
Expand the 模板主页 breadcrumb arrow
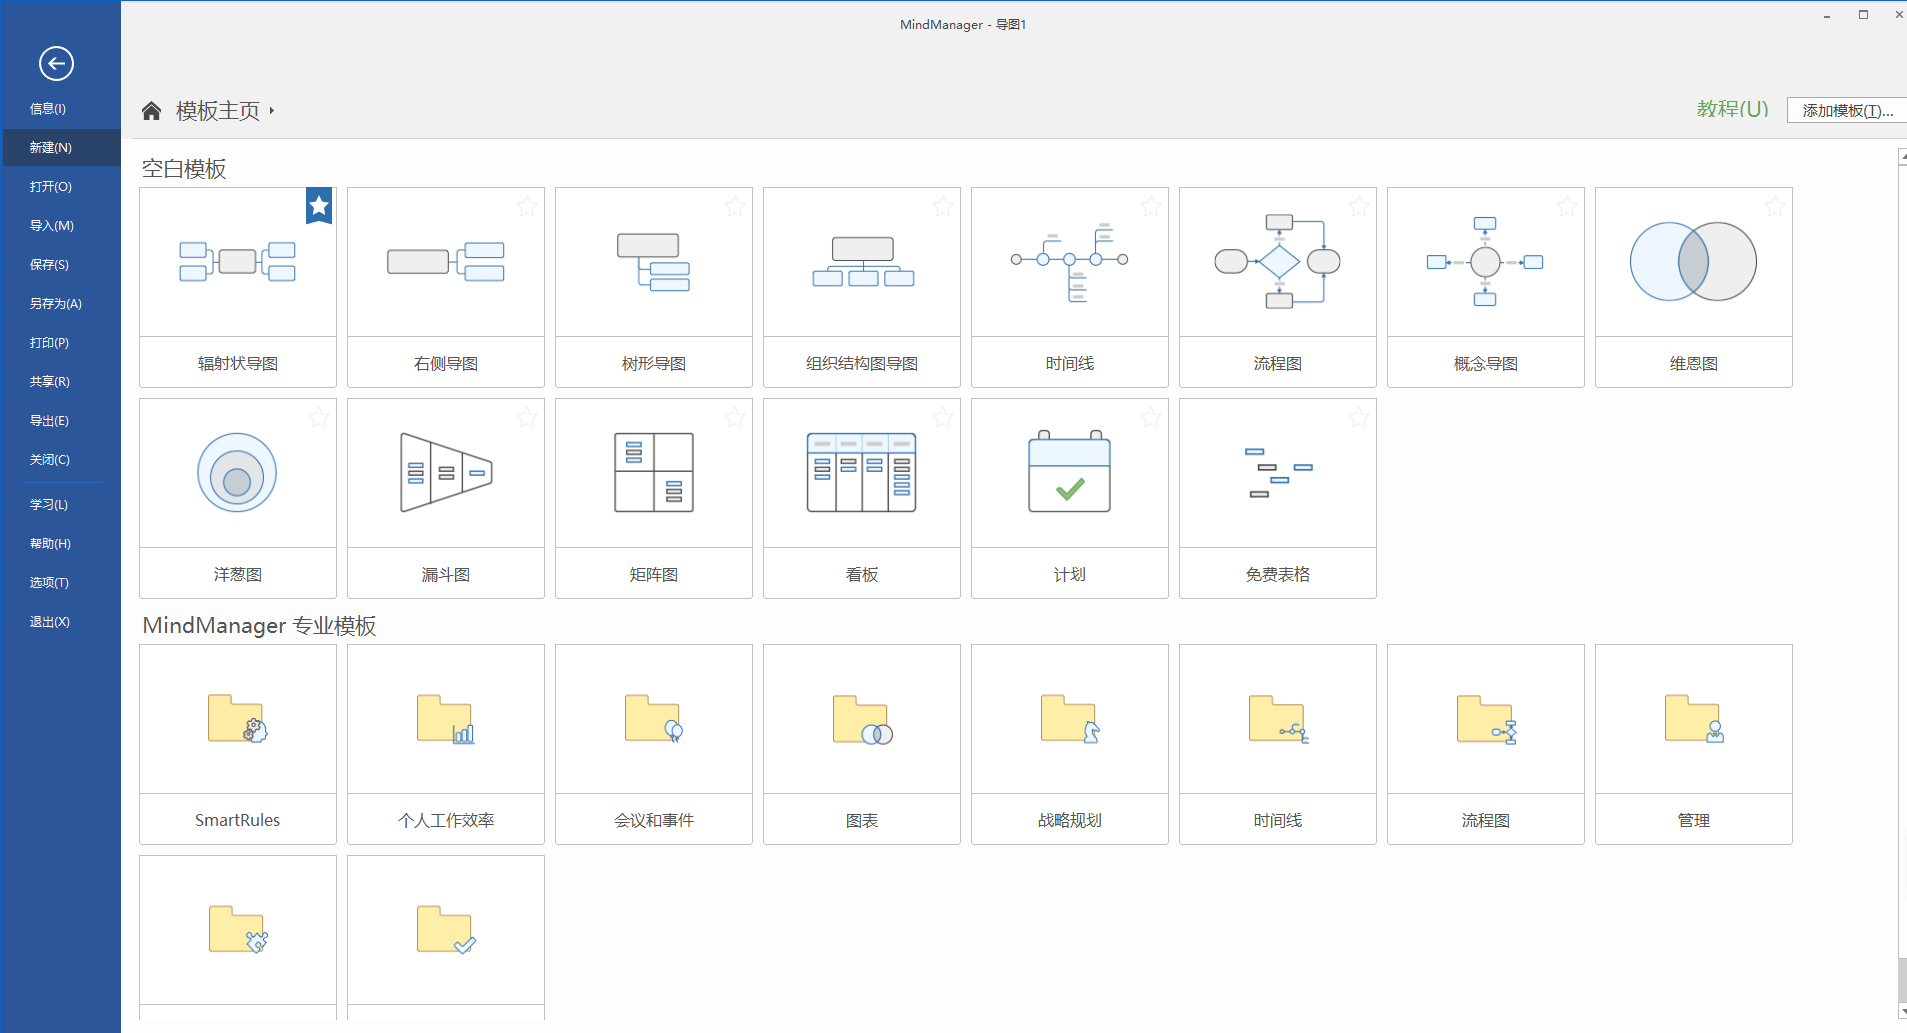pyautogui.click(x=271, y=111)
